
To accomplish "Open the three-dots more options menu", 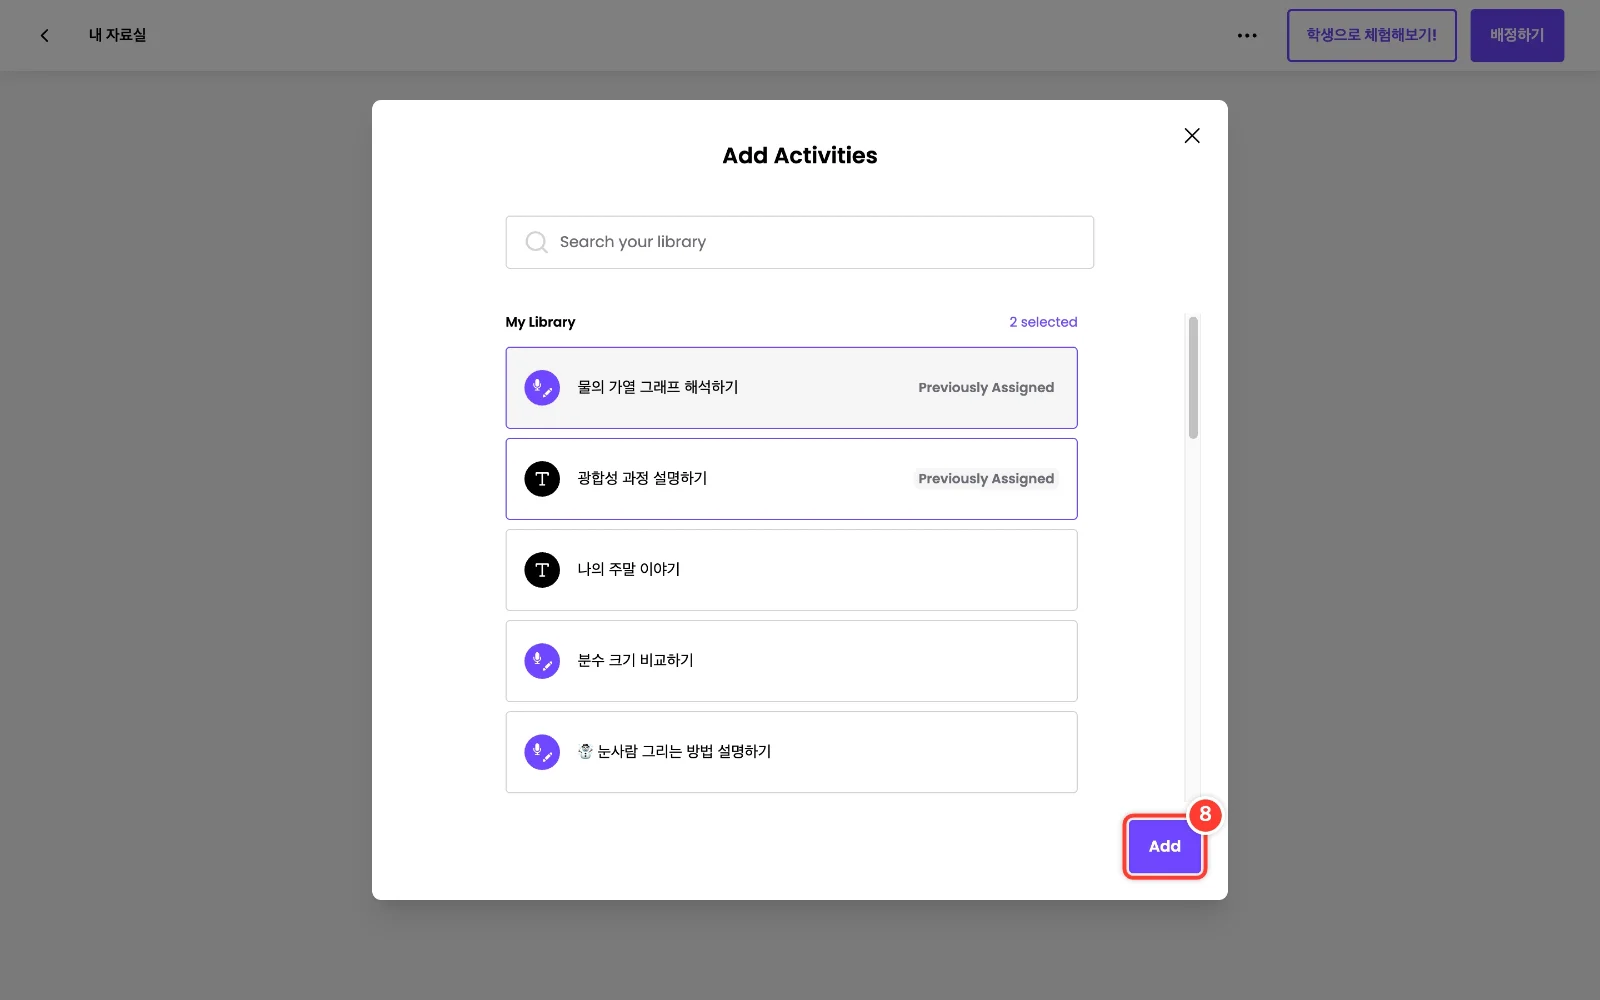I will point(1247,35).
